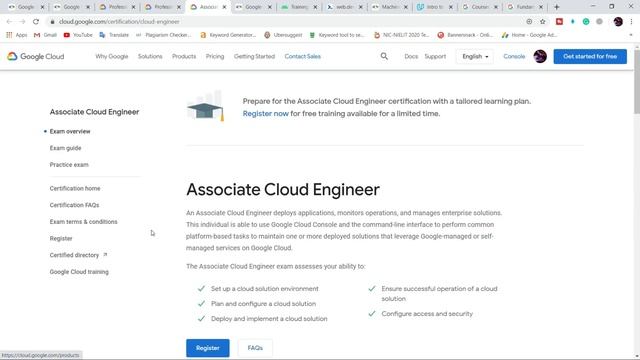The width and height of the screenshot is (640, 360).
Task: Click the FAQs button
Action: pyautogui.click(x=255, y=348)
